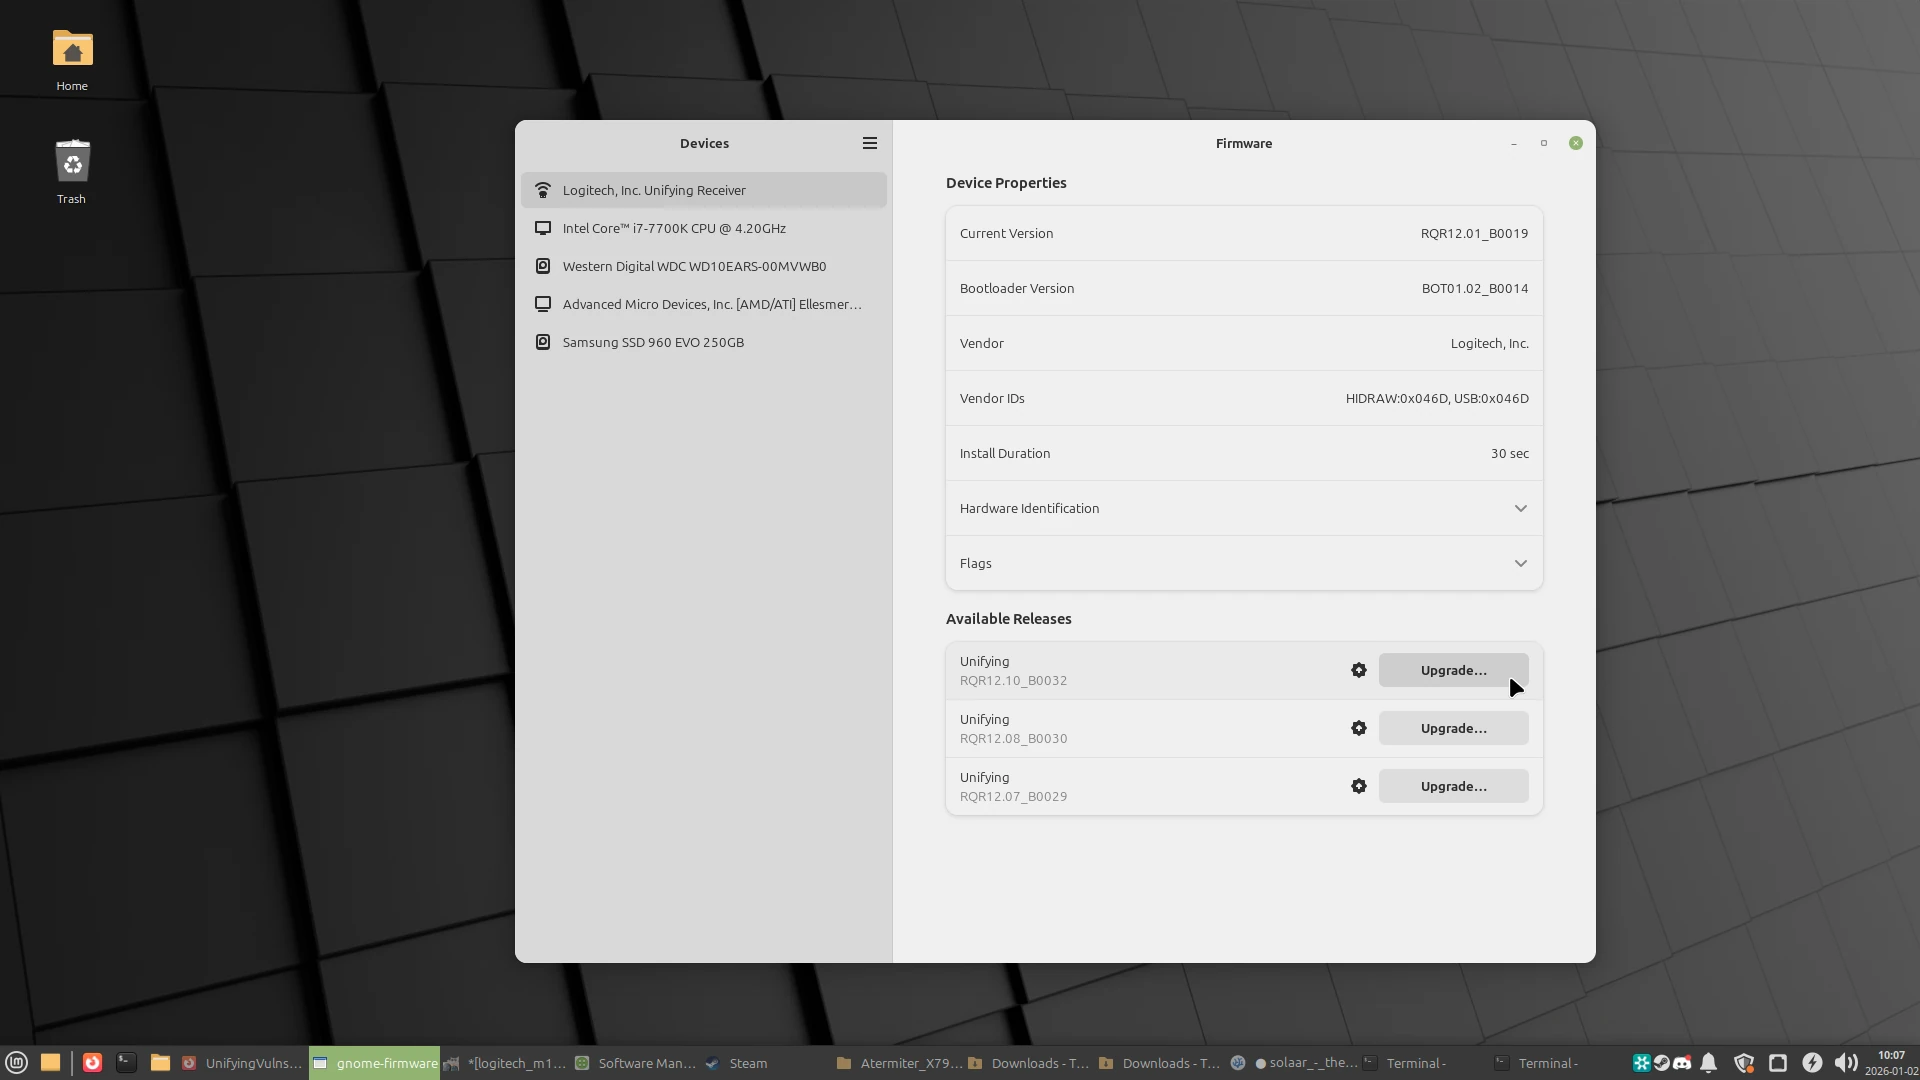Open the application hamburger menu
This screenshot has height=1080, width=1920.
tap(868, 142)
